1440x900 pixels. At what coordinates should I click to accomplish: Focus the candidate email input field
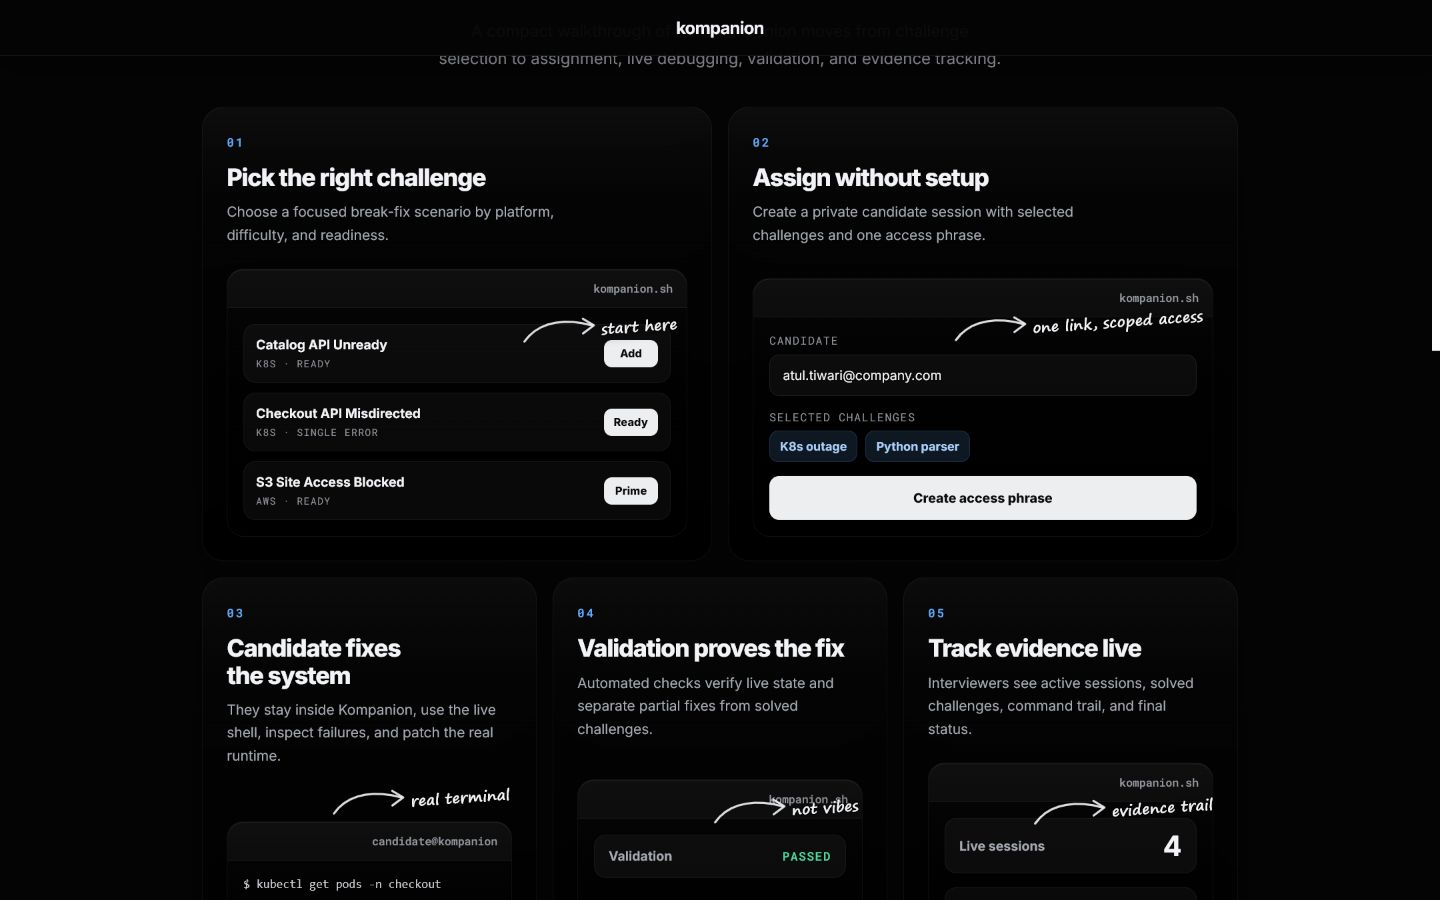(x=982, y=376)
